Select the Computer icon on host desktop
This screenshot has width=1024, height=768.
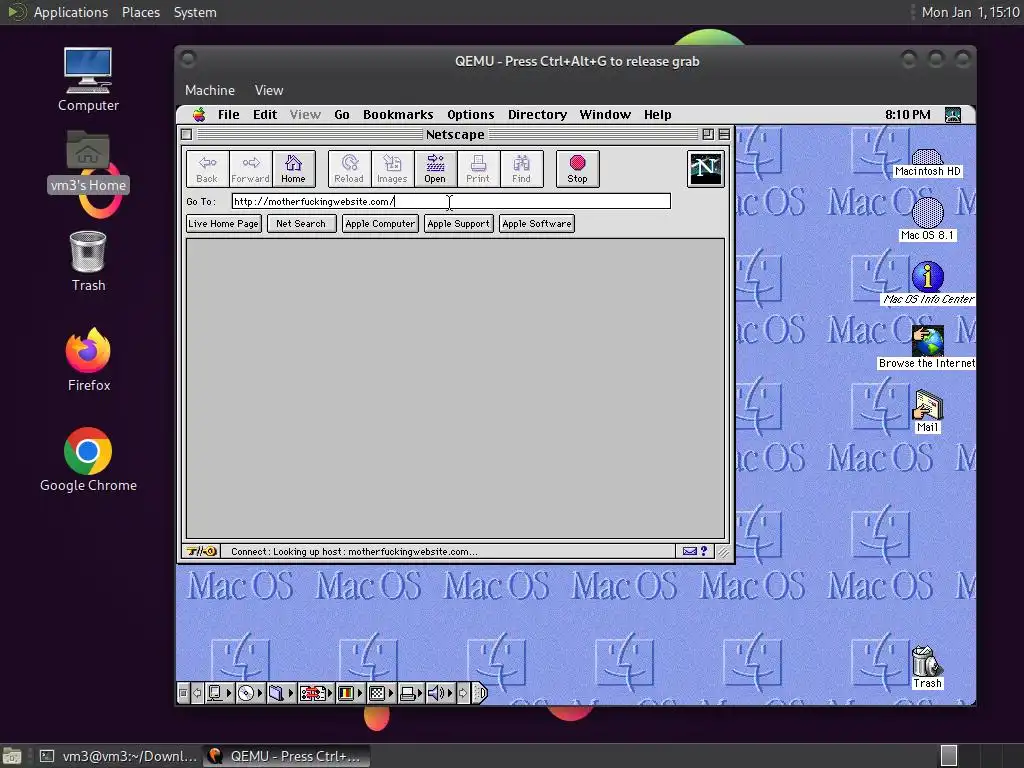[88, 80]
